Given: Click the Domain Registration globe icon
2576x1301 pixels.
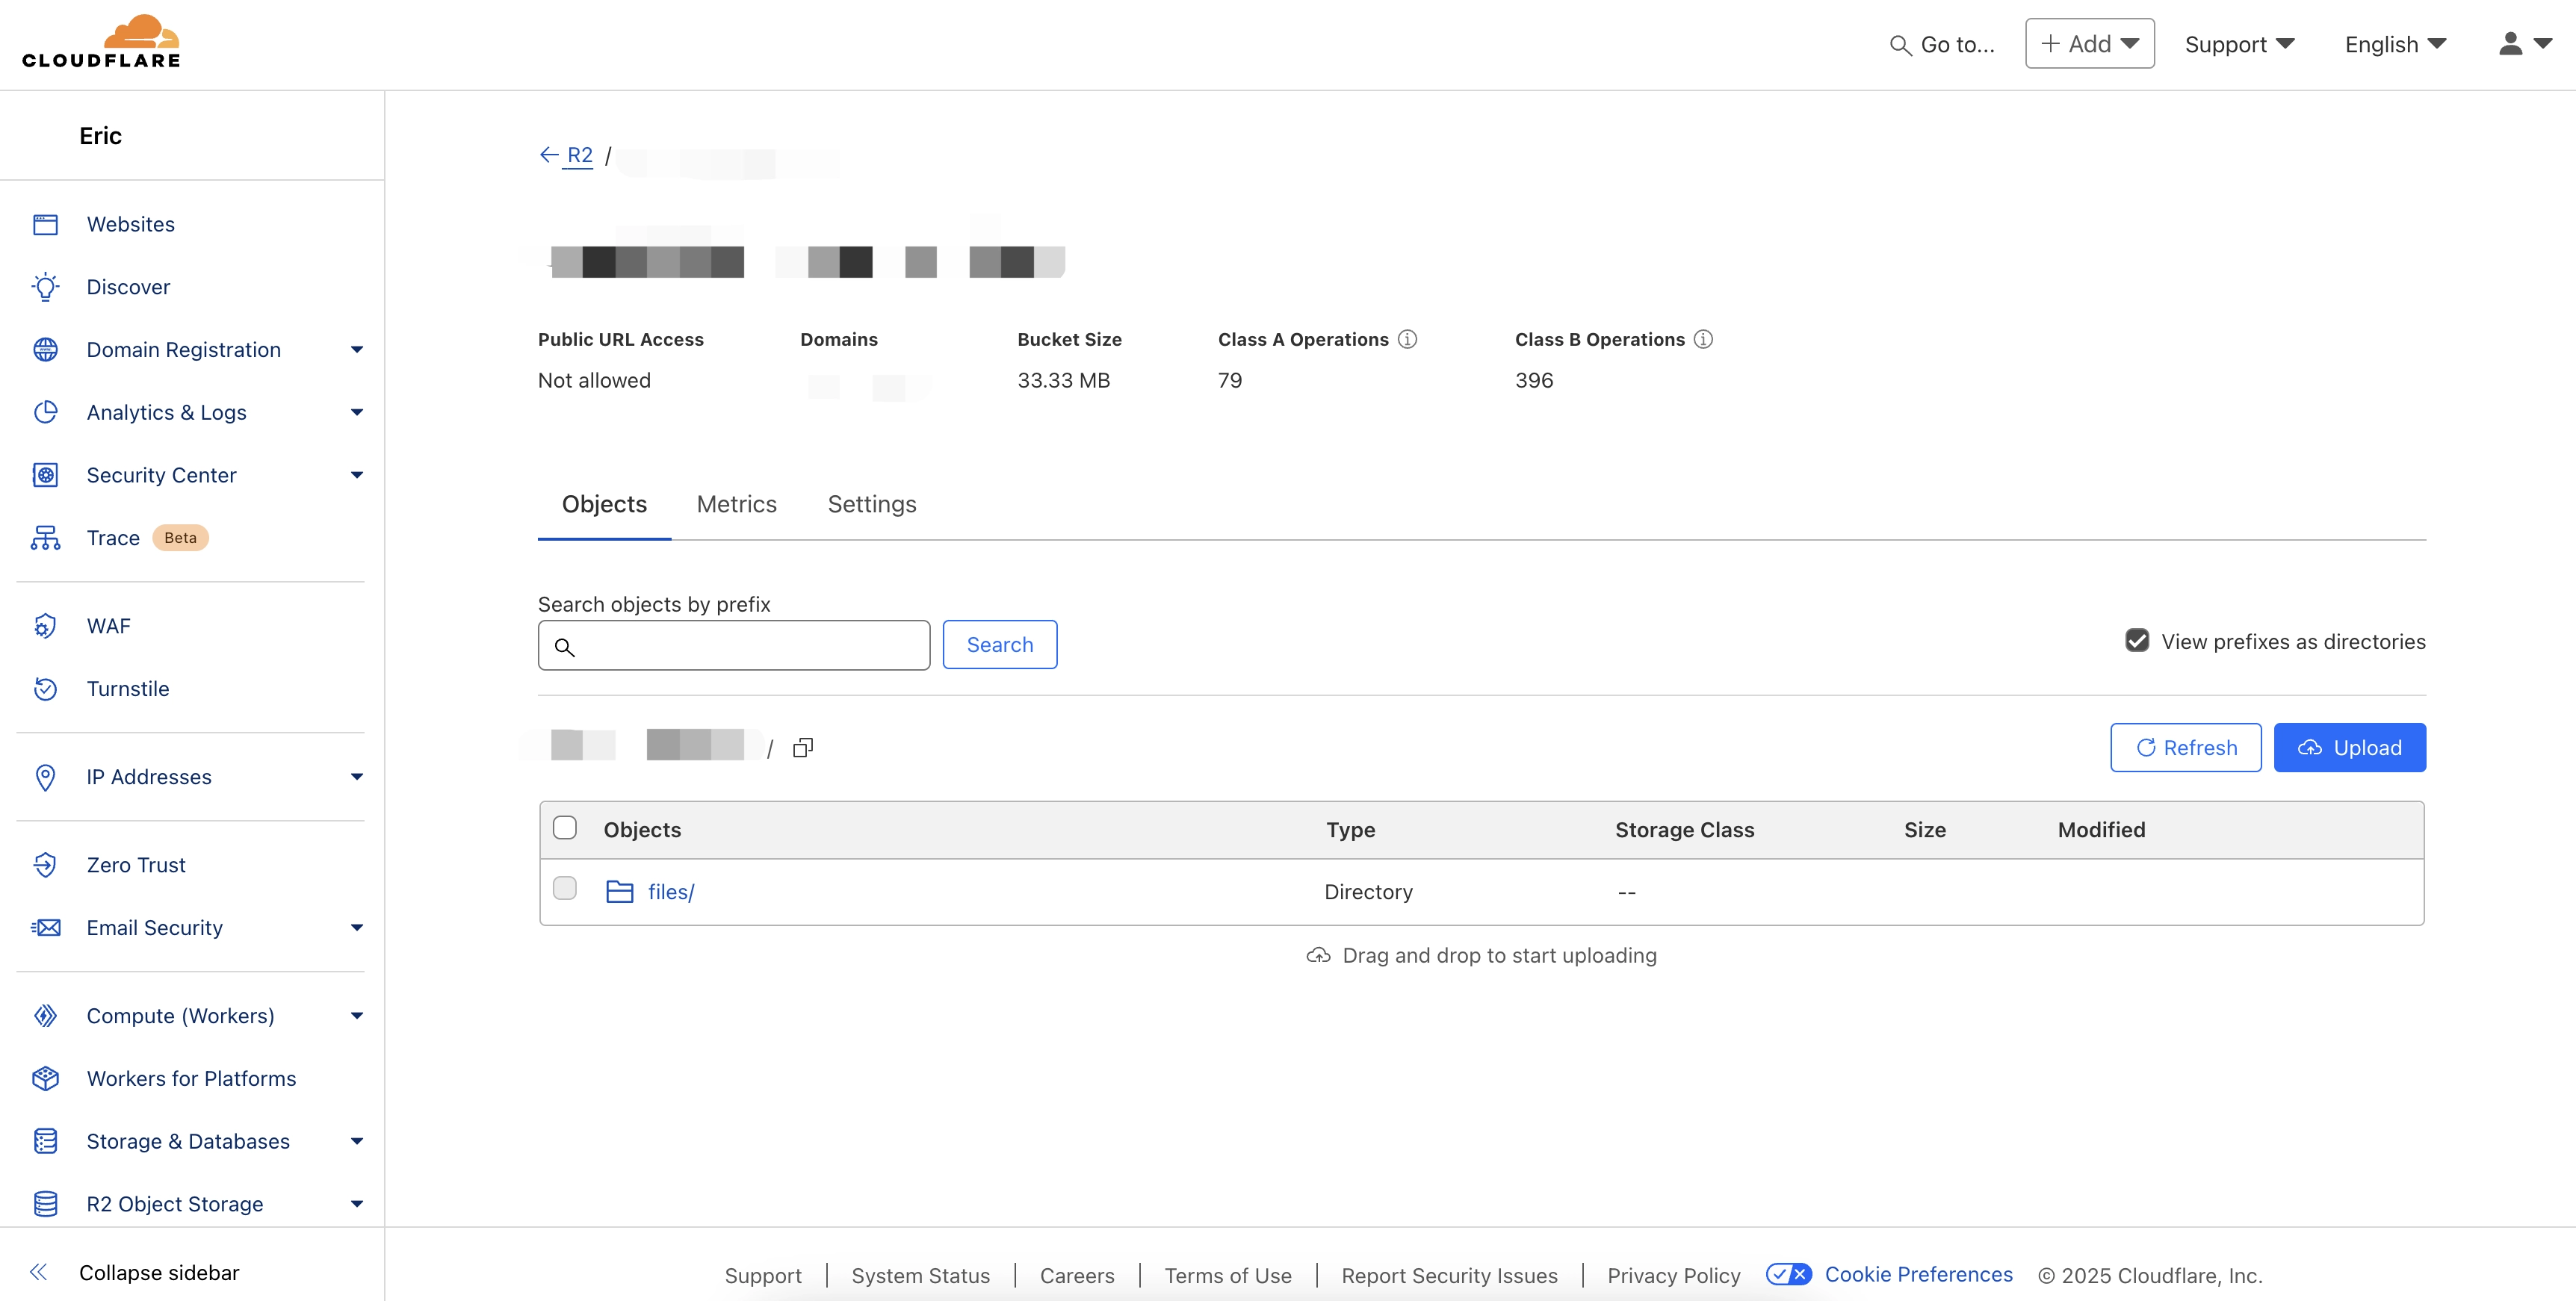Looking at the screenshot, I should (46, 350).
